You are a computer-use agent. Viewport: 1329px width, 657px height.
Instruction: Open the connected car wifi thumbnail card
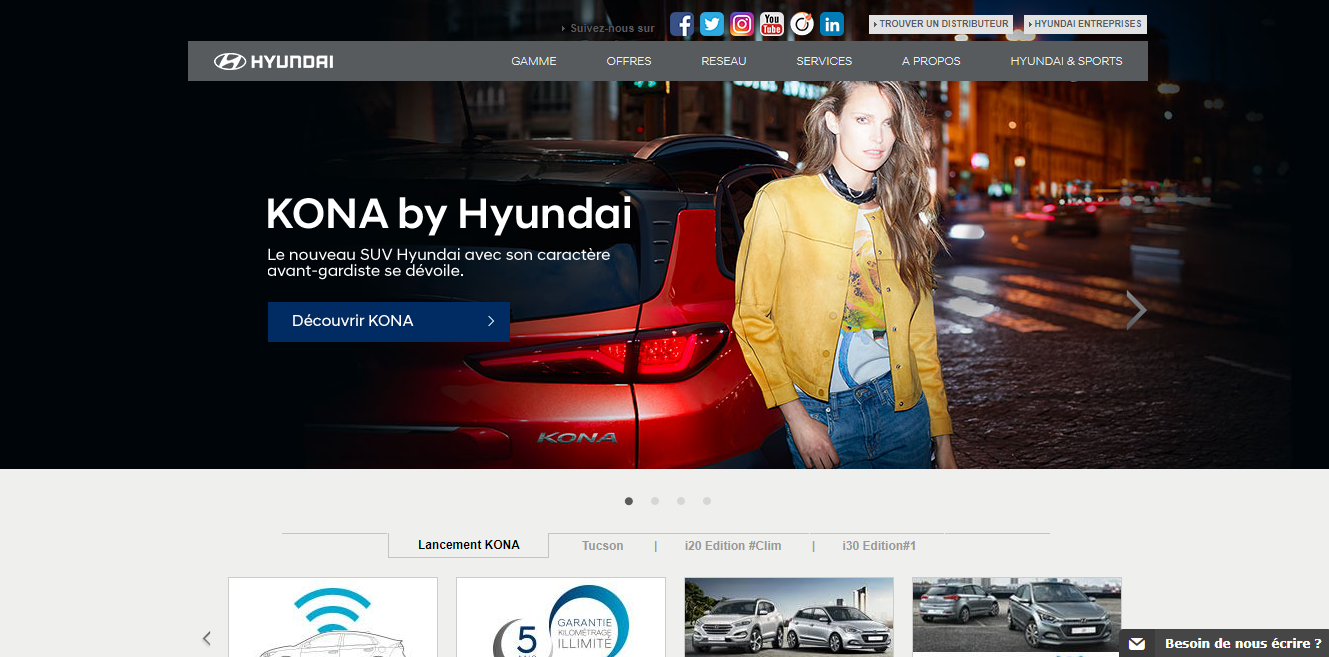point(333,617)
